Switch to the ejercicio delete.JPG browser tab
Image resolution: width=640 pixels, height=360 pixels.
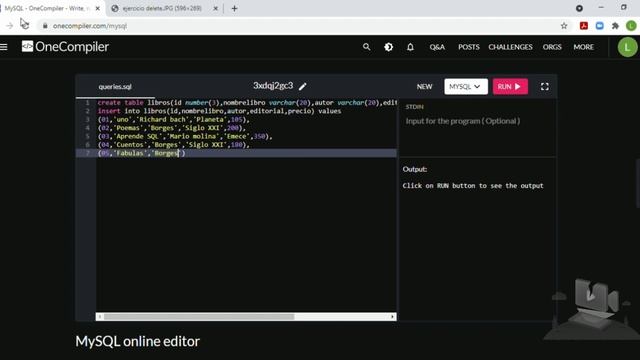162,8
